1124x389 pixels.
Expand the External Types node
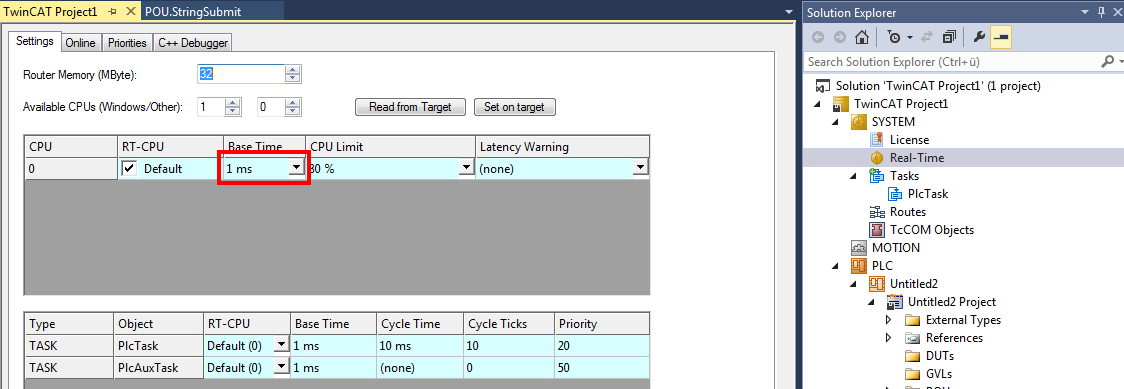point(890,320)
